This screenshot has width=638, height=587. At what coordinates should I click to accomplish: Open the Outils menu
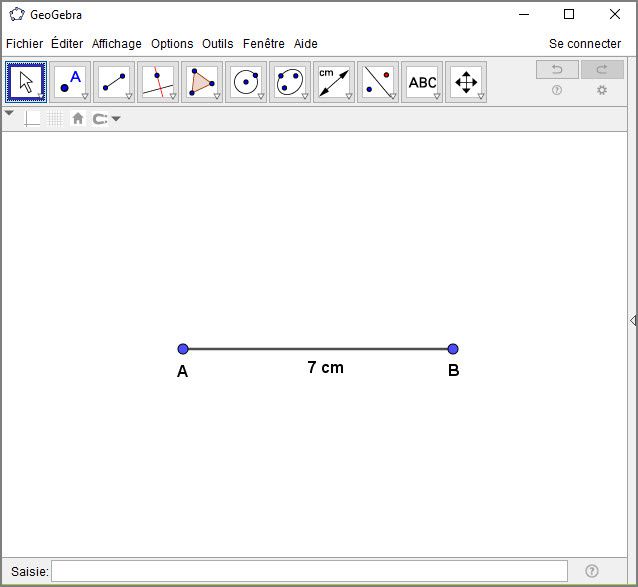tap(218, 44)
